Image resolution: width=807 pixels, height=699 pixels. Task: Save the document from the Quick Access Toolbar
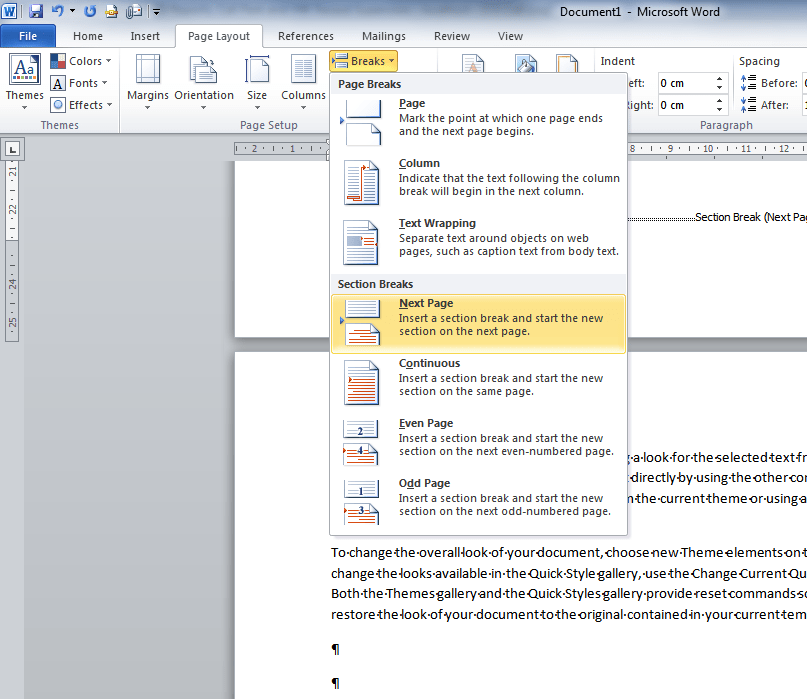(36, 11)
